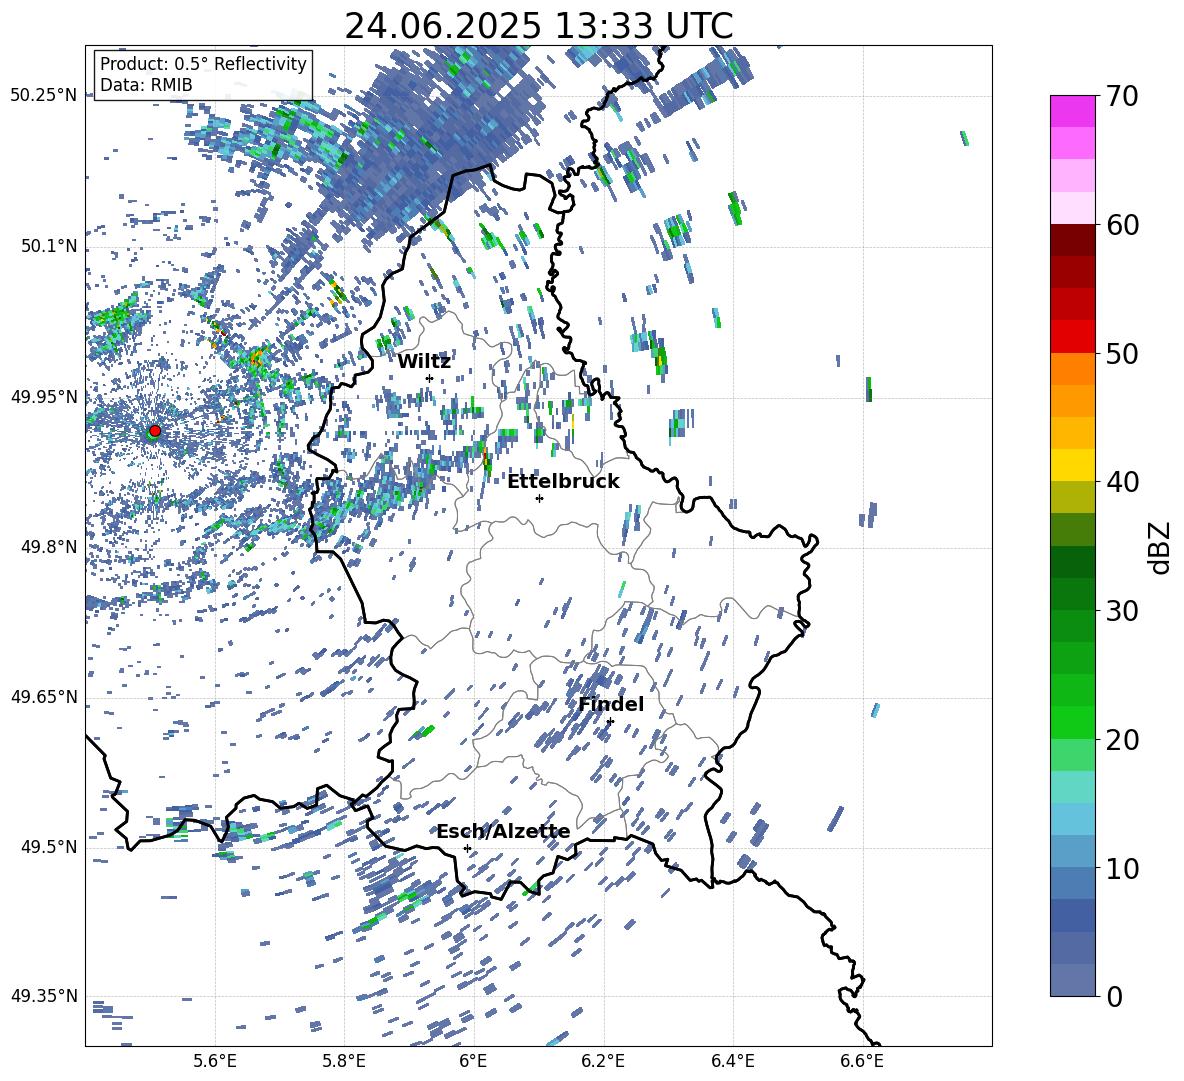Select the Ettelbruck city label
Image resolution: width=1184 pixels, height=1081 pixels.
563,482
